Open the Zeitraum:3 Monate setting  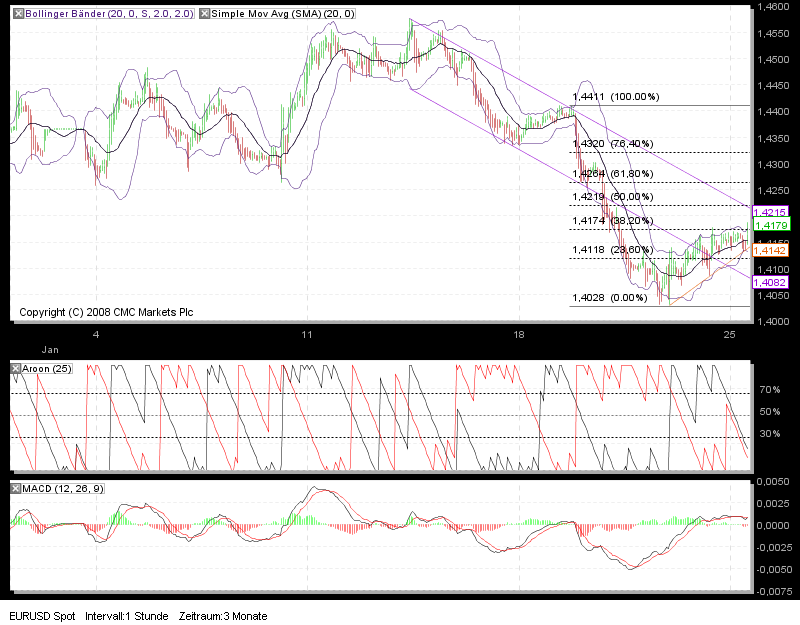coord(222,616)
